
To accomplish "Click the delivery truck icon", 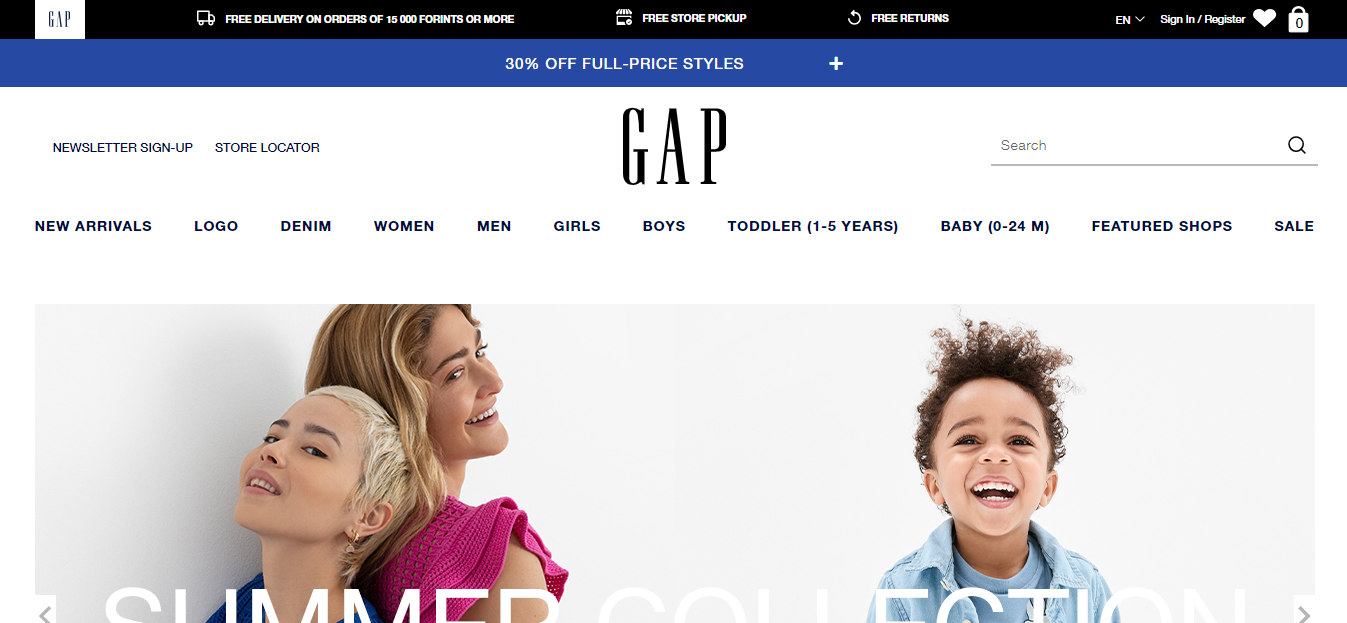I will tap(206, 18).
